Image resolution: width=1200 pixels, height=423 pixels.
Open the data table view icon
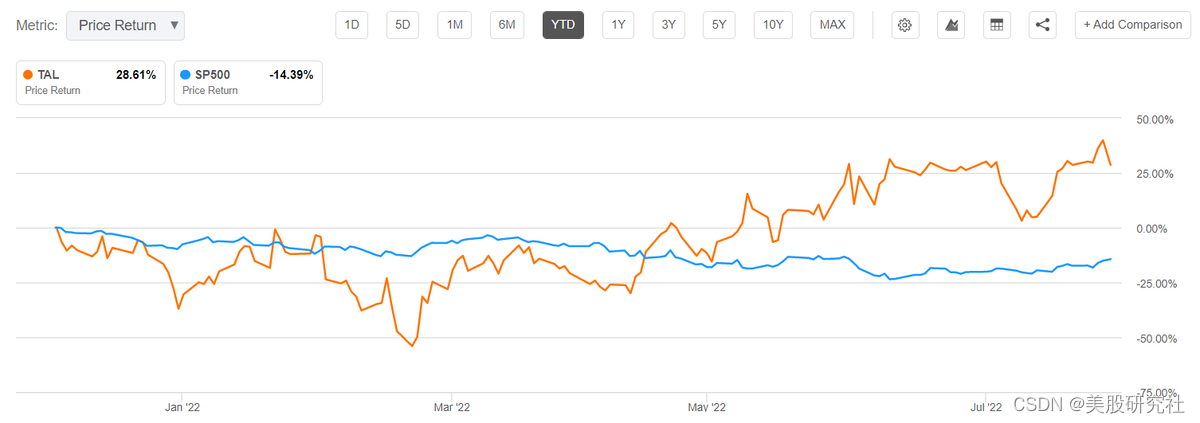(996, 25)
